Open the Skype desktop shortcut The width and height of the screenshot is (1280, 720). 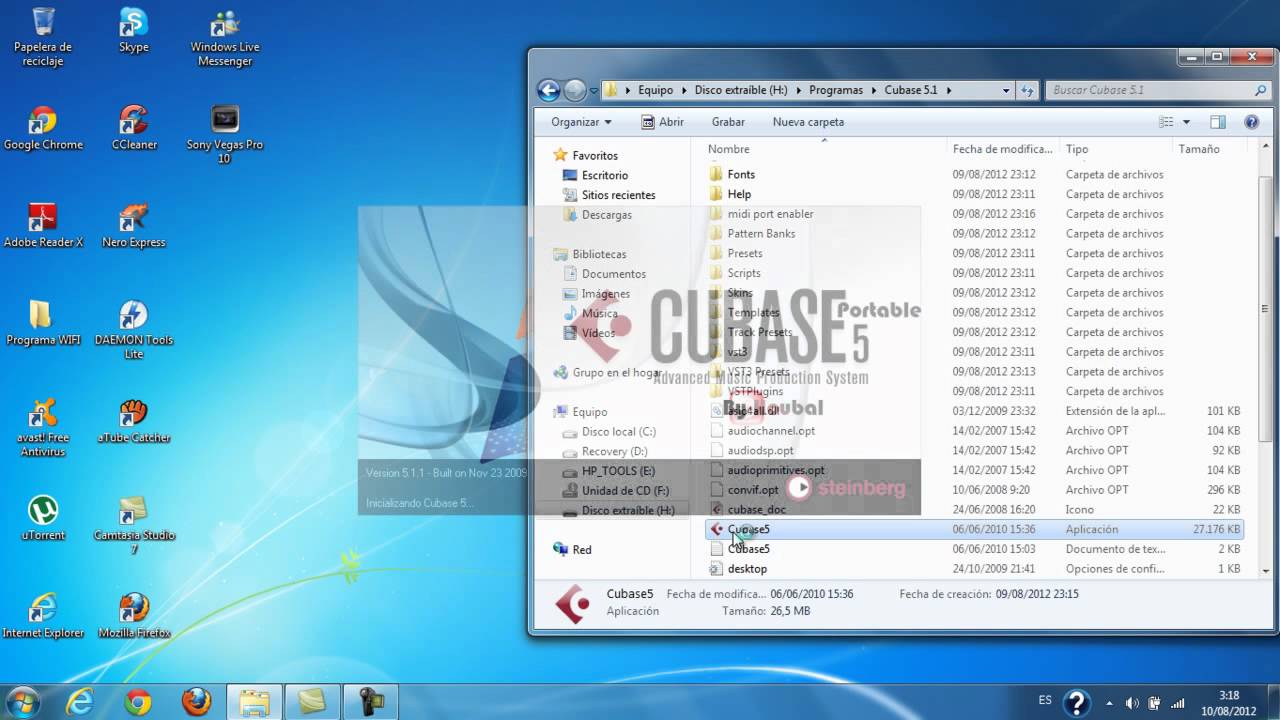[x=133, y=30]
